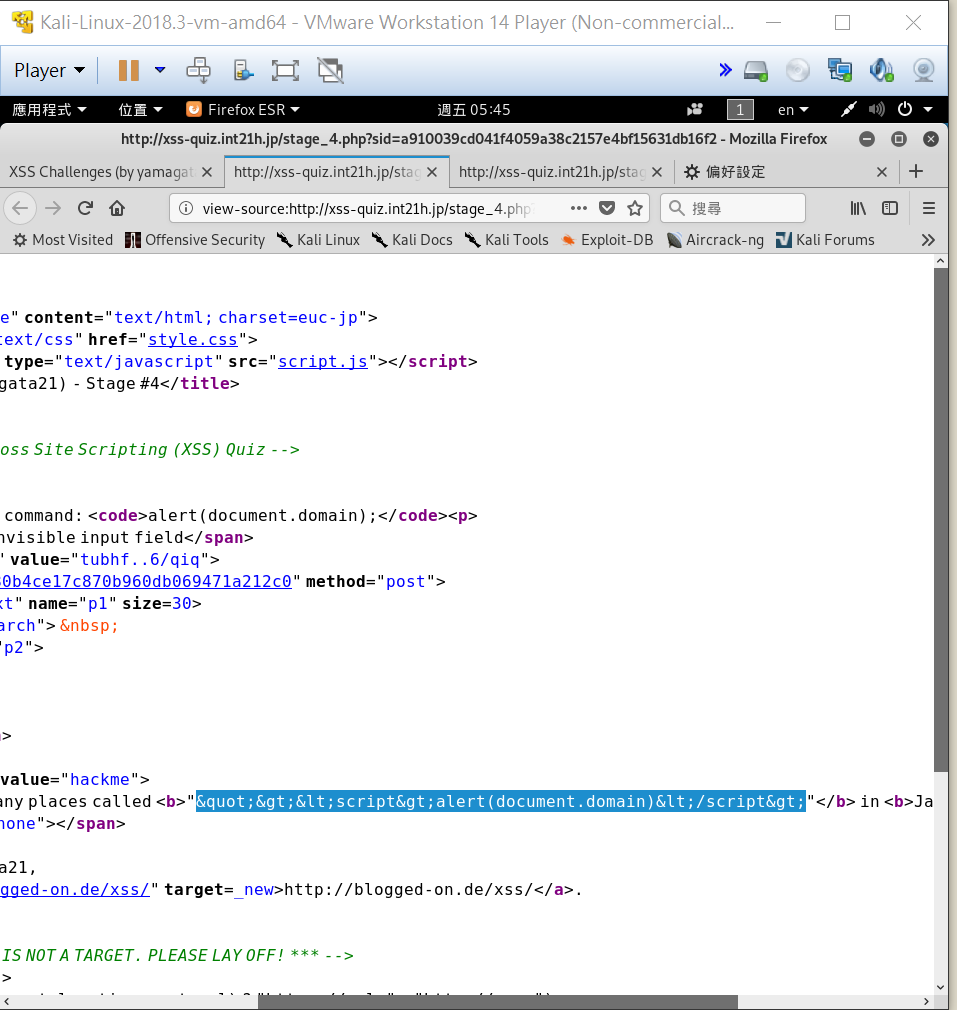Toggle the Firefox sidebar
The height and width of the screenshot is (1010, 957).
(x=890, y=208)
